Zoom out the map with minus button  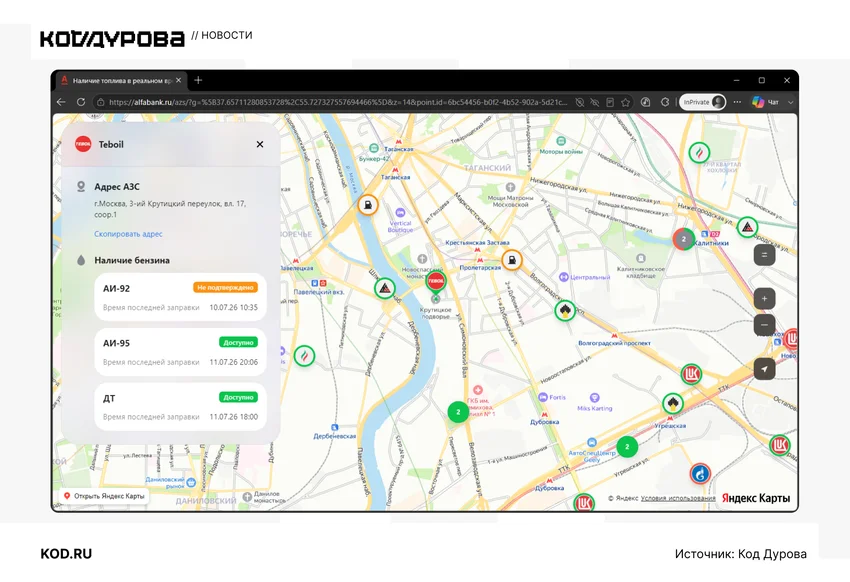coord(764,325)
